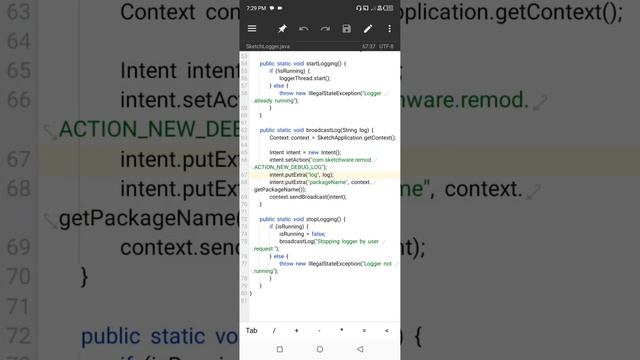640x360 pixels.
Task: Tap Android back triangle button
Action: pos(360,349)
